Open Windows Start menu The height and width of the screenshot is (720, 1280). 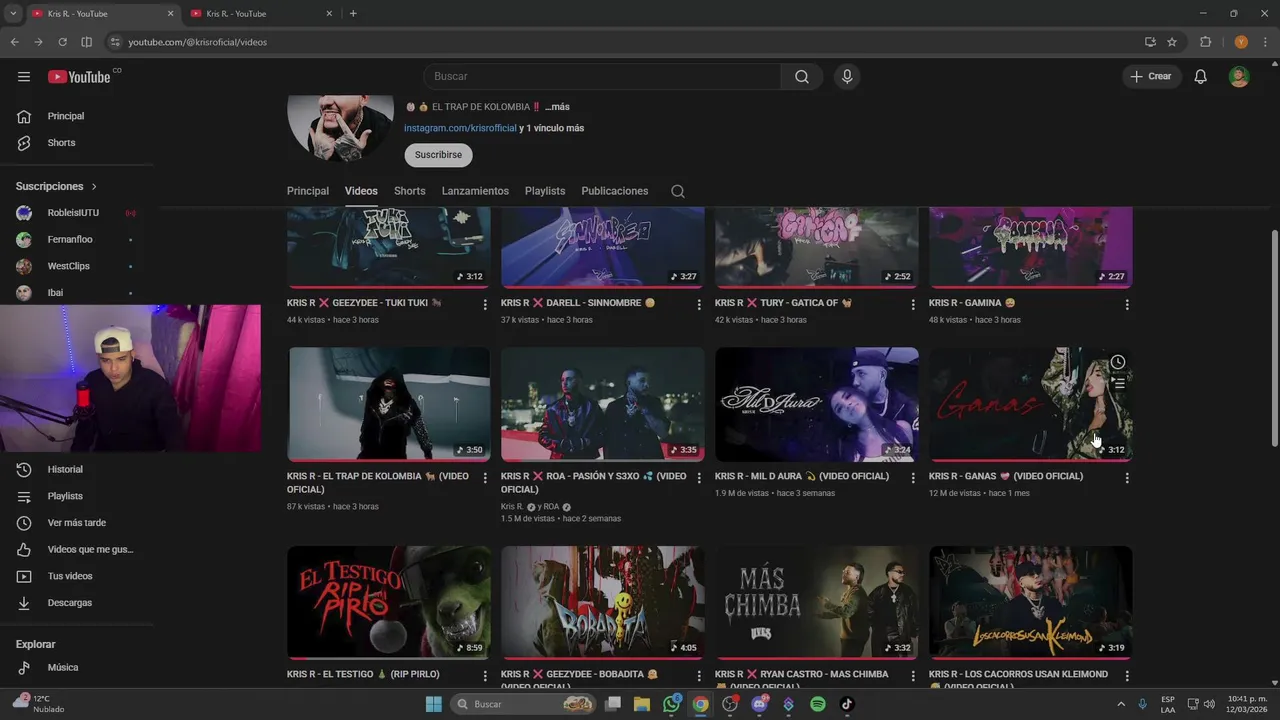[433, 704]
